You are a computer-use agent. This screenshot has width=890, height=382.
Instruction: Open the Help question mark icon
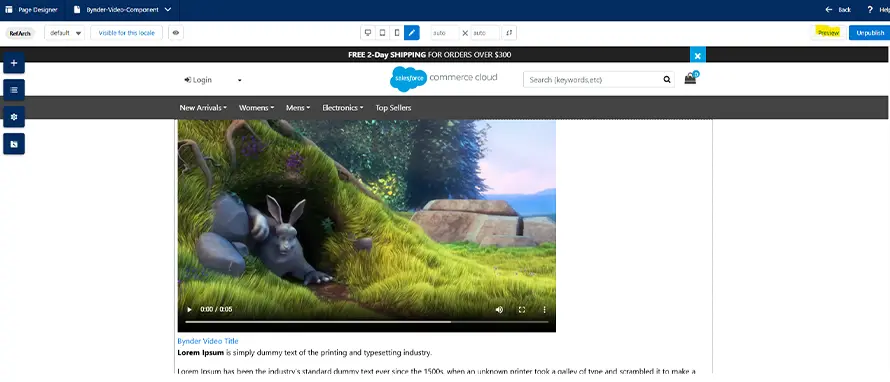(870, 10)
